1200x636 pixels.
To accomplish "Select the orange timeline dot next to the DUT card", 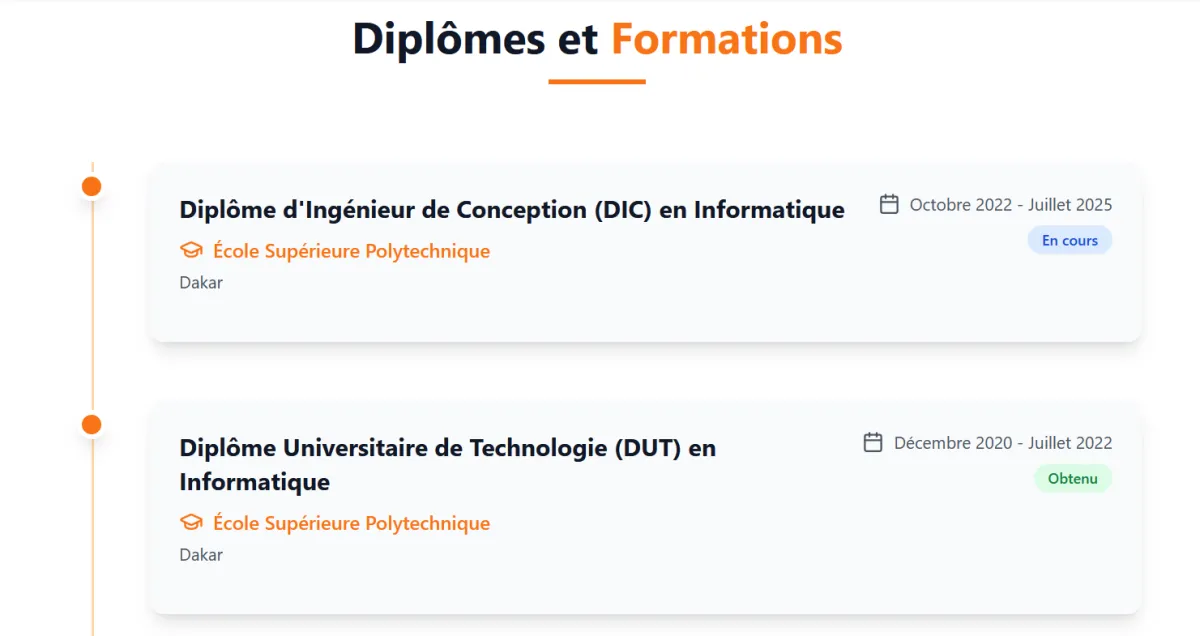I will coord(92,423).
